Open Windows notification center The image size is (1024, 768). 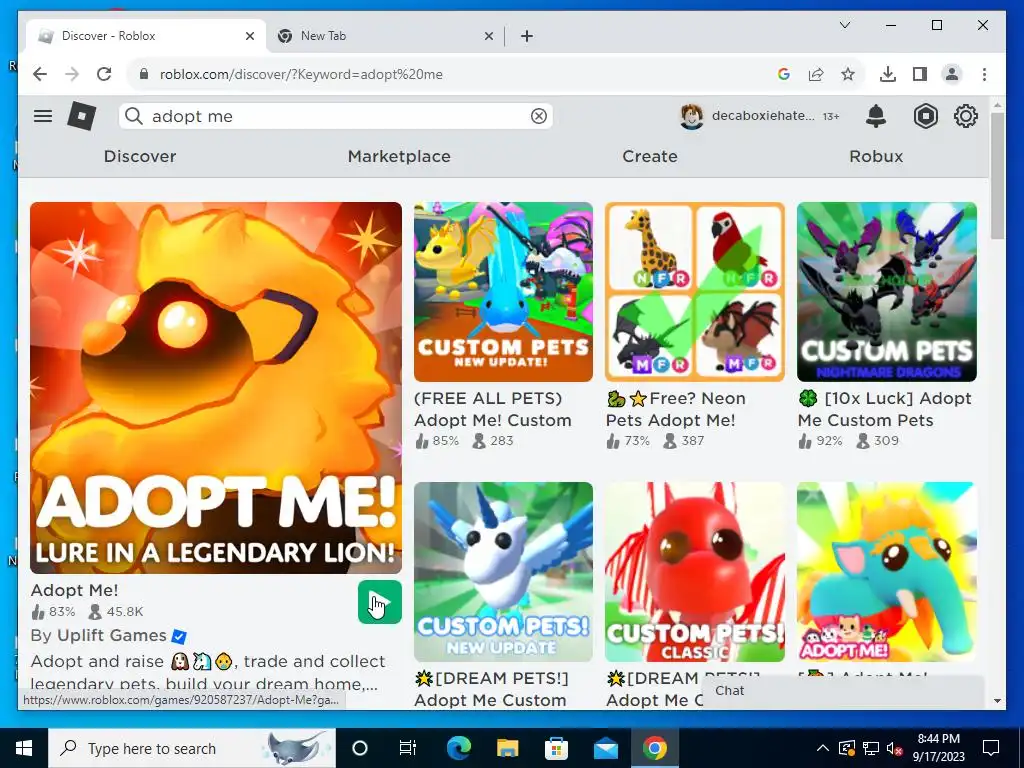pyautogui.click(x=991, y=748)
